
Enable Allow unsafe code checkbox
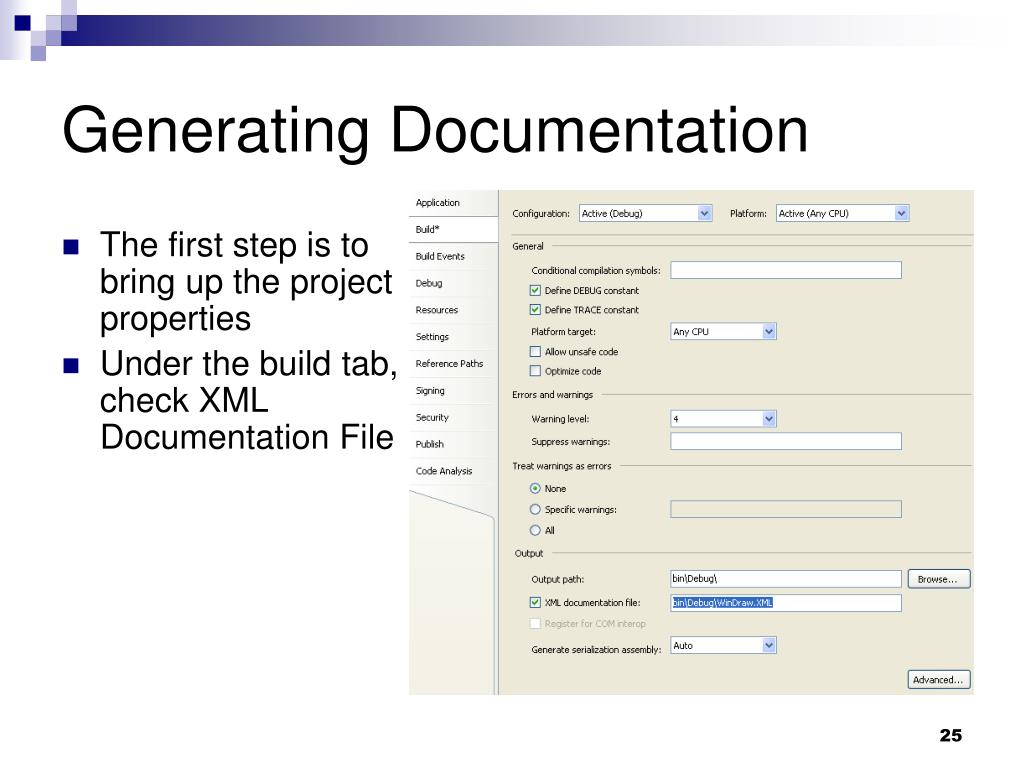[535, 352]
